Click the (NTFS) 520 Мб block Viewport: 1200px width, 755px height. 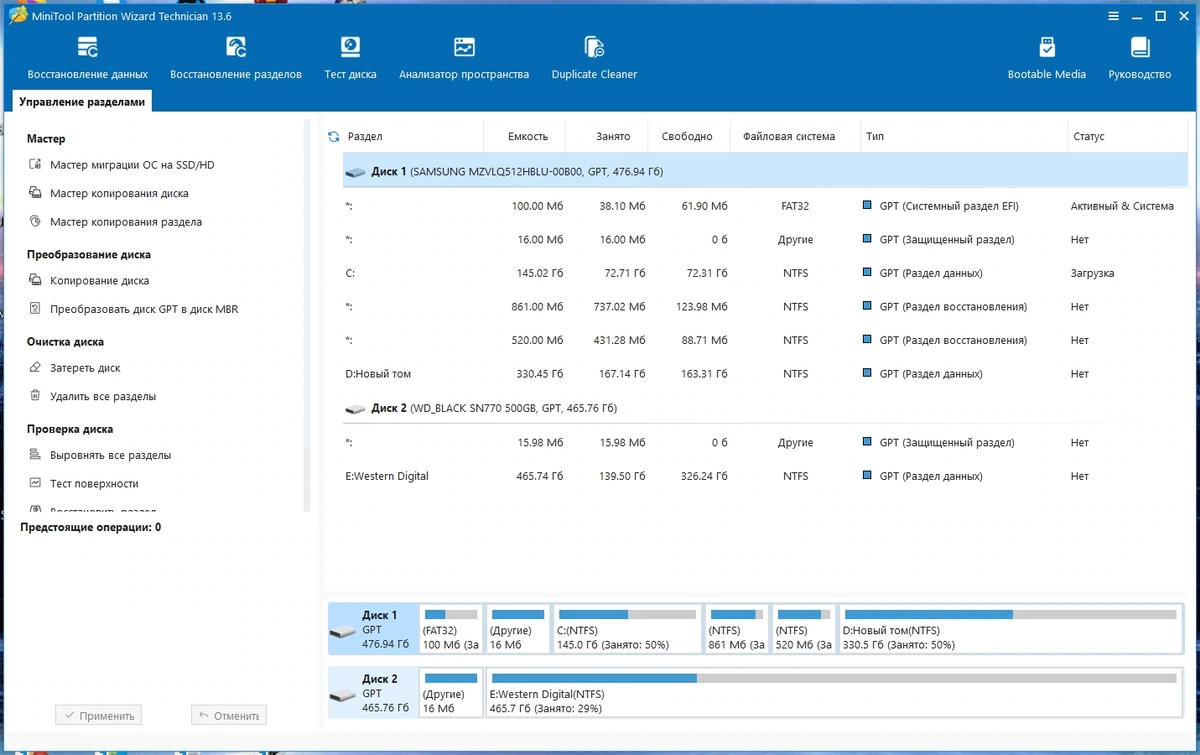(x=803, y=629)
